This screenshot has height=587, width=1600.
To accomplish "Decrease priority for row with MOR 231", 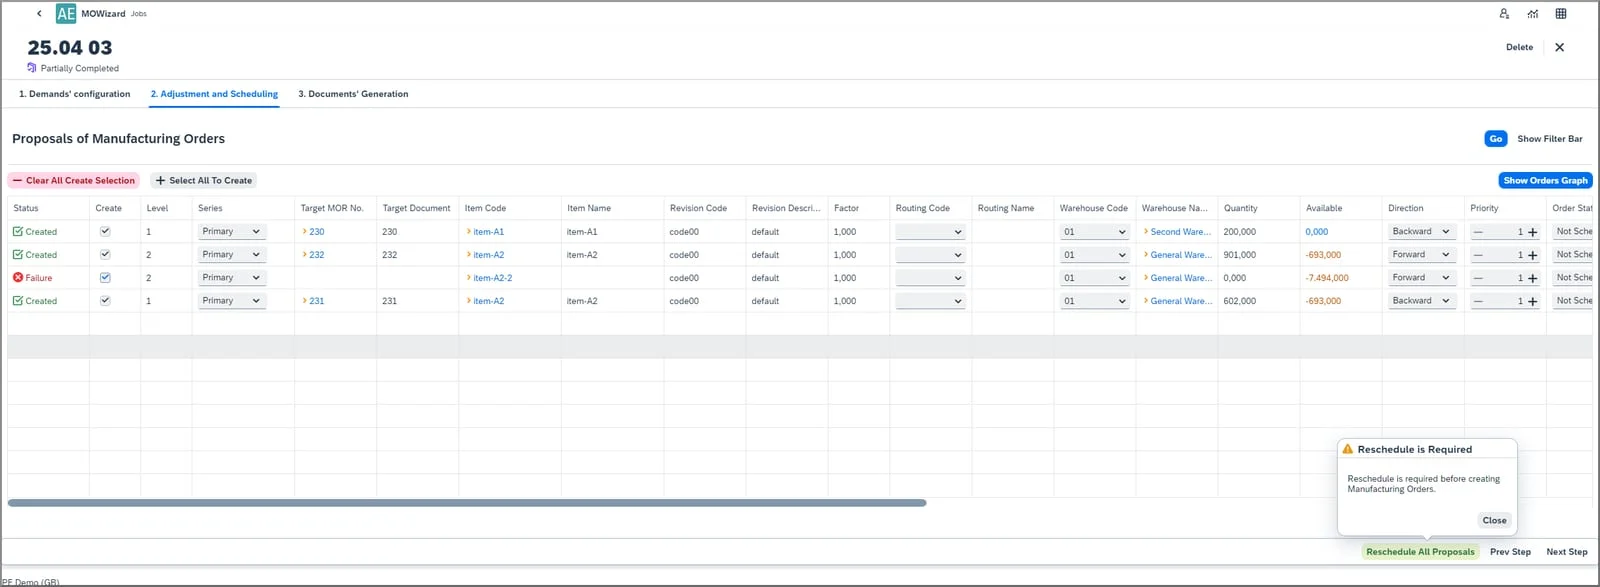I will pyautogui.click(x=1478, y=301).
